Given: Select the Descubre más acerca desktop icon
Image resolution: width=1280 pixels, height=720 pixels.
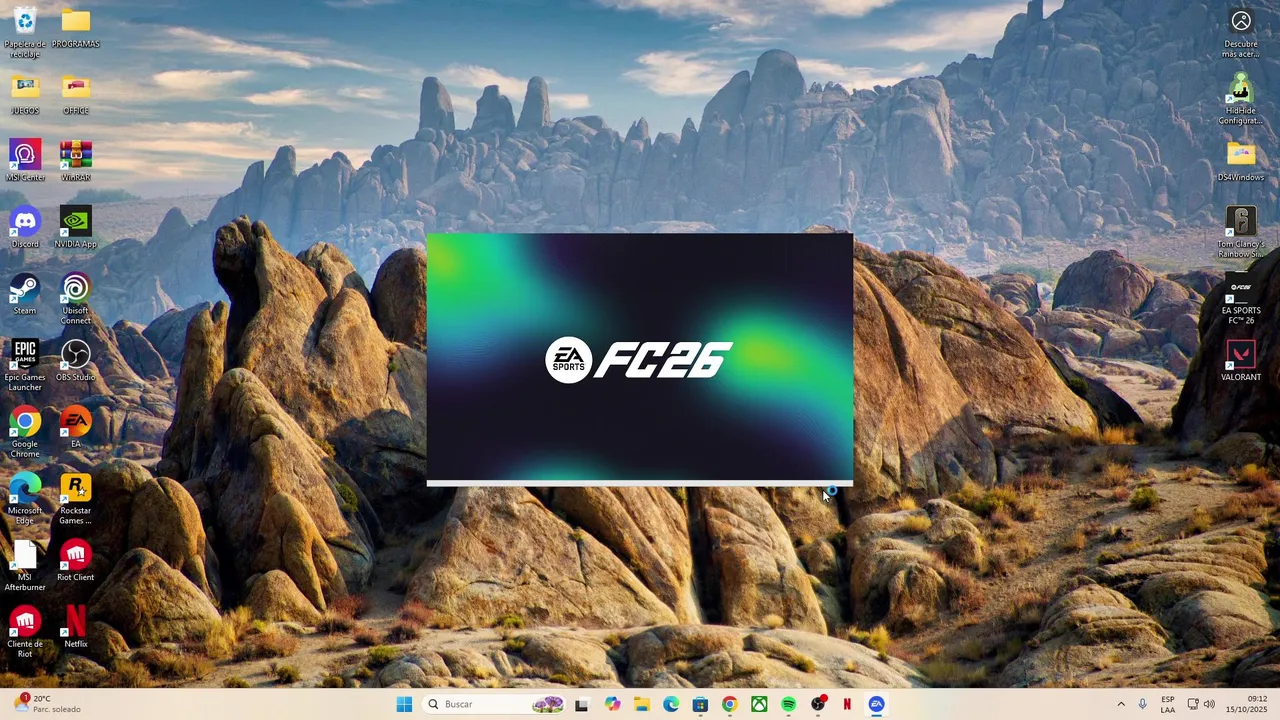Looking at the screenshot, I should [1241, 33].
